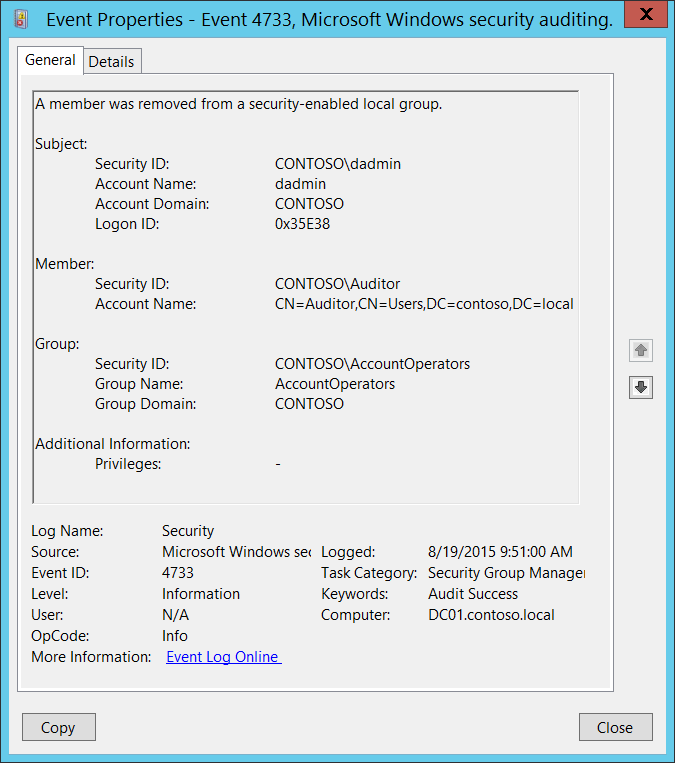
Task: Click the Task Category Security Group Management value
Action: pyautogui.click(x=507, y=573)
